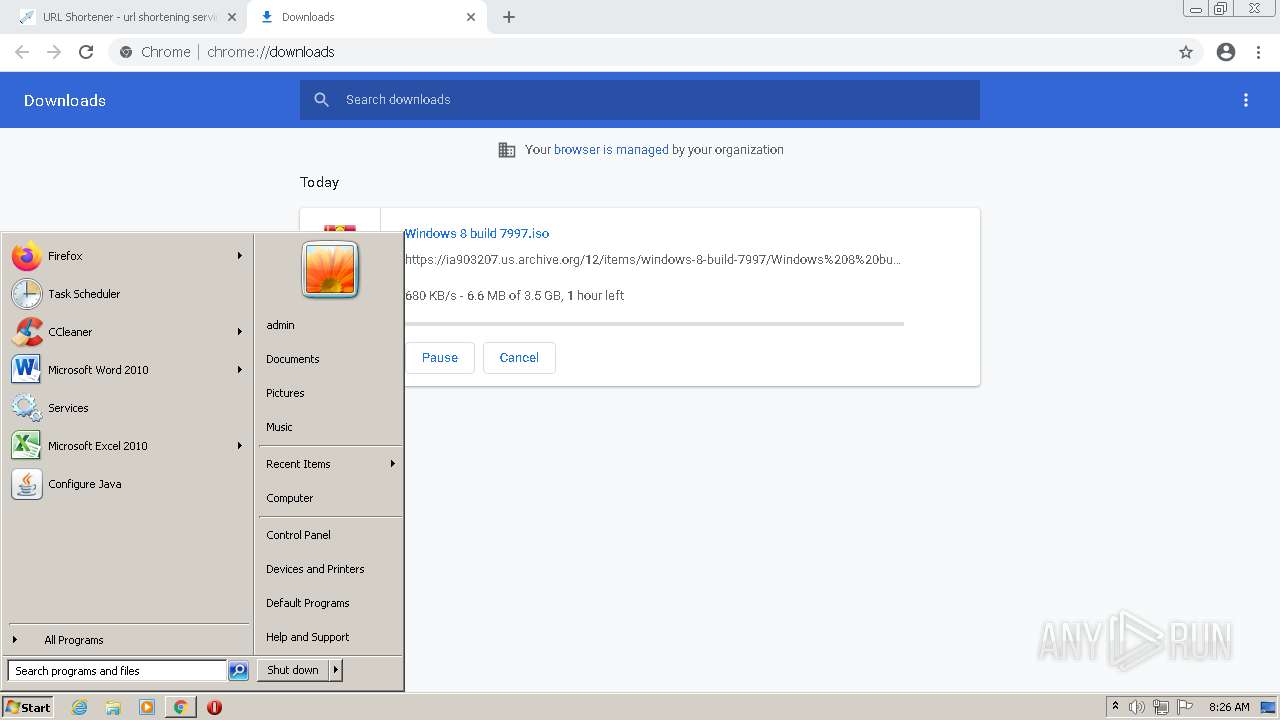Click the archive.org download source URL
This screenshot has height=720, width=1280.
coord(653,260)
